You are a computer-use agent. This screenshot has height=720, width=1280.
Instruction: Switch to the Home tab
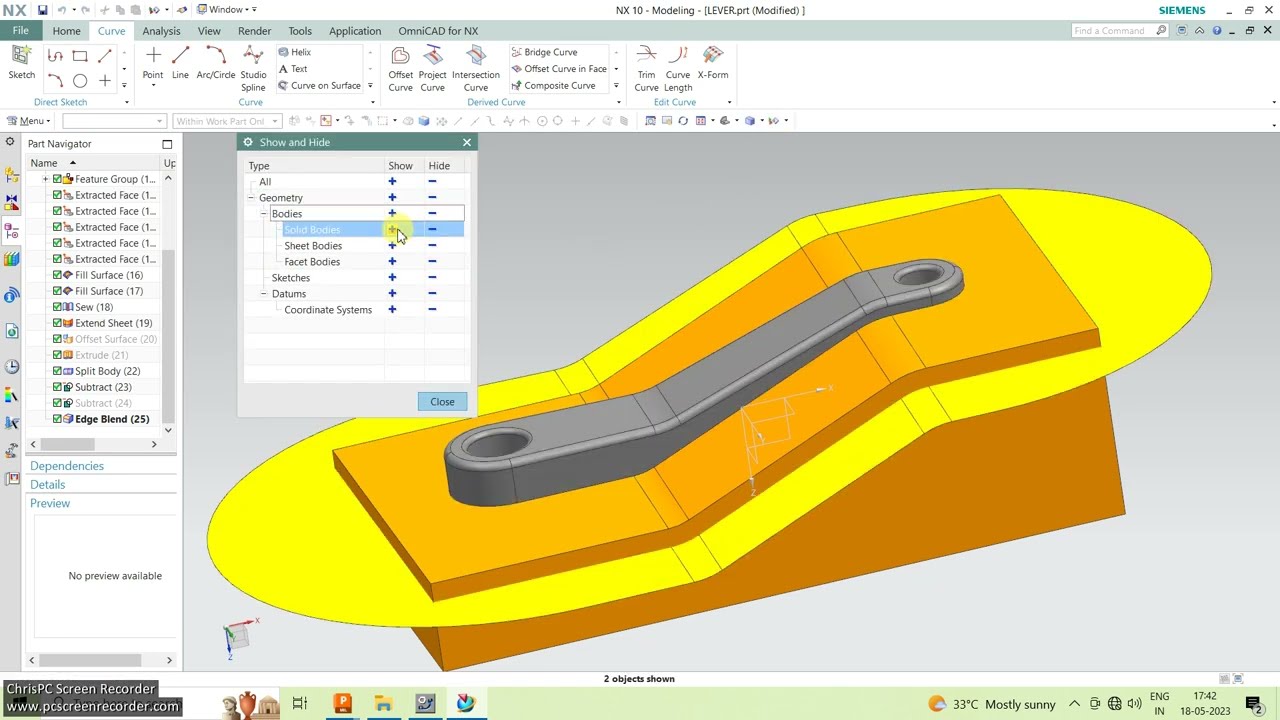point(66,31)
